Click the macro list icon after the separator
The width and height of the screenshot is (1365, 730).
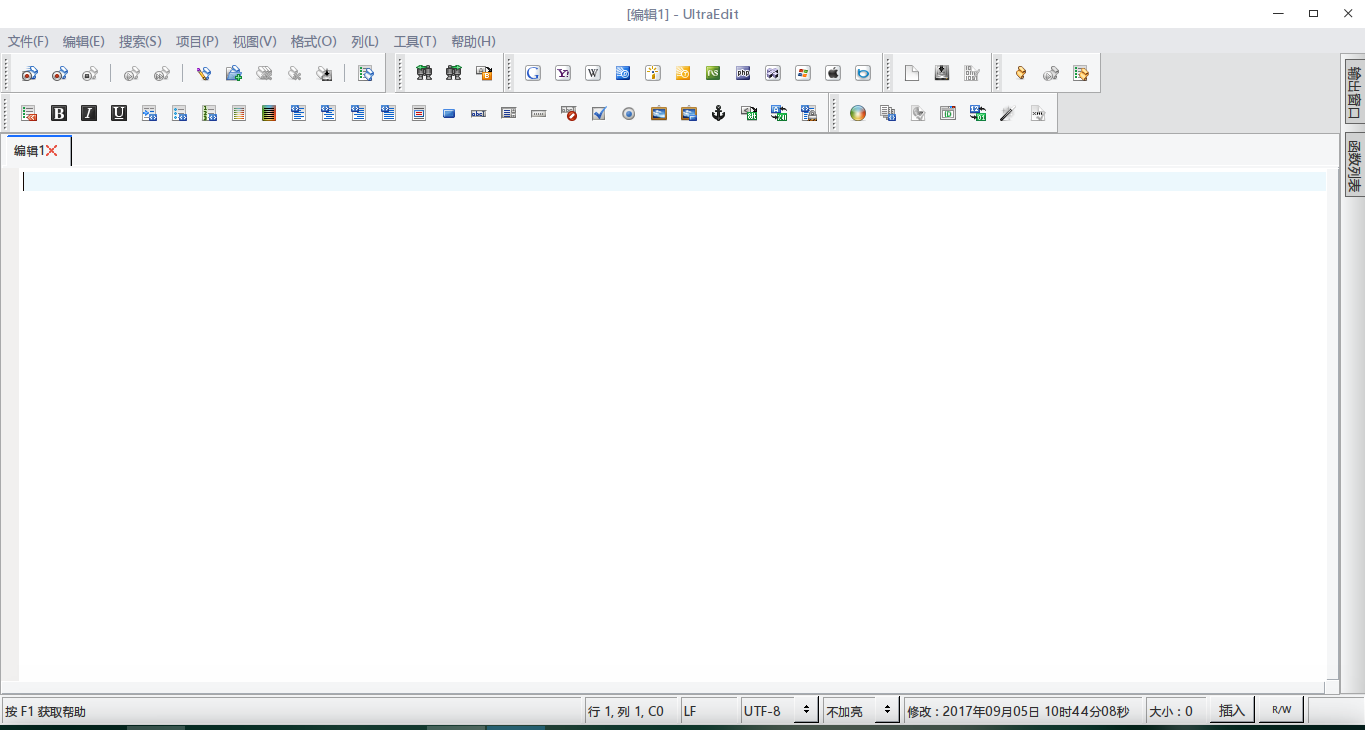(366, 73)
